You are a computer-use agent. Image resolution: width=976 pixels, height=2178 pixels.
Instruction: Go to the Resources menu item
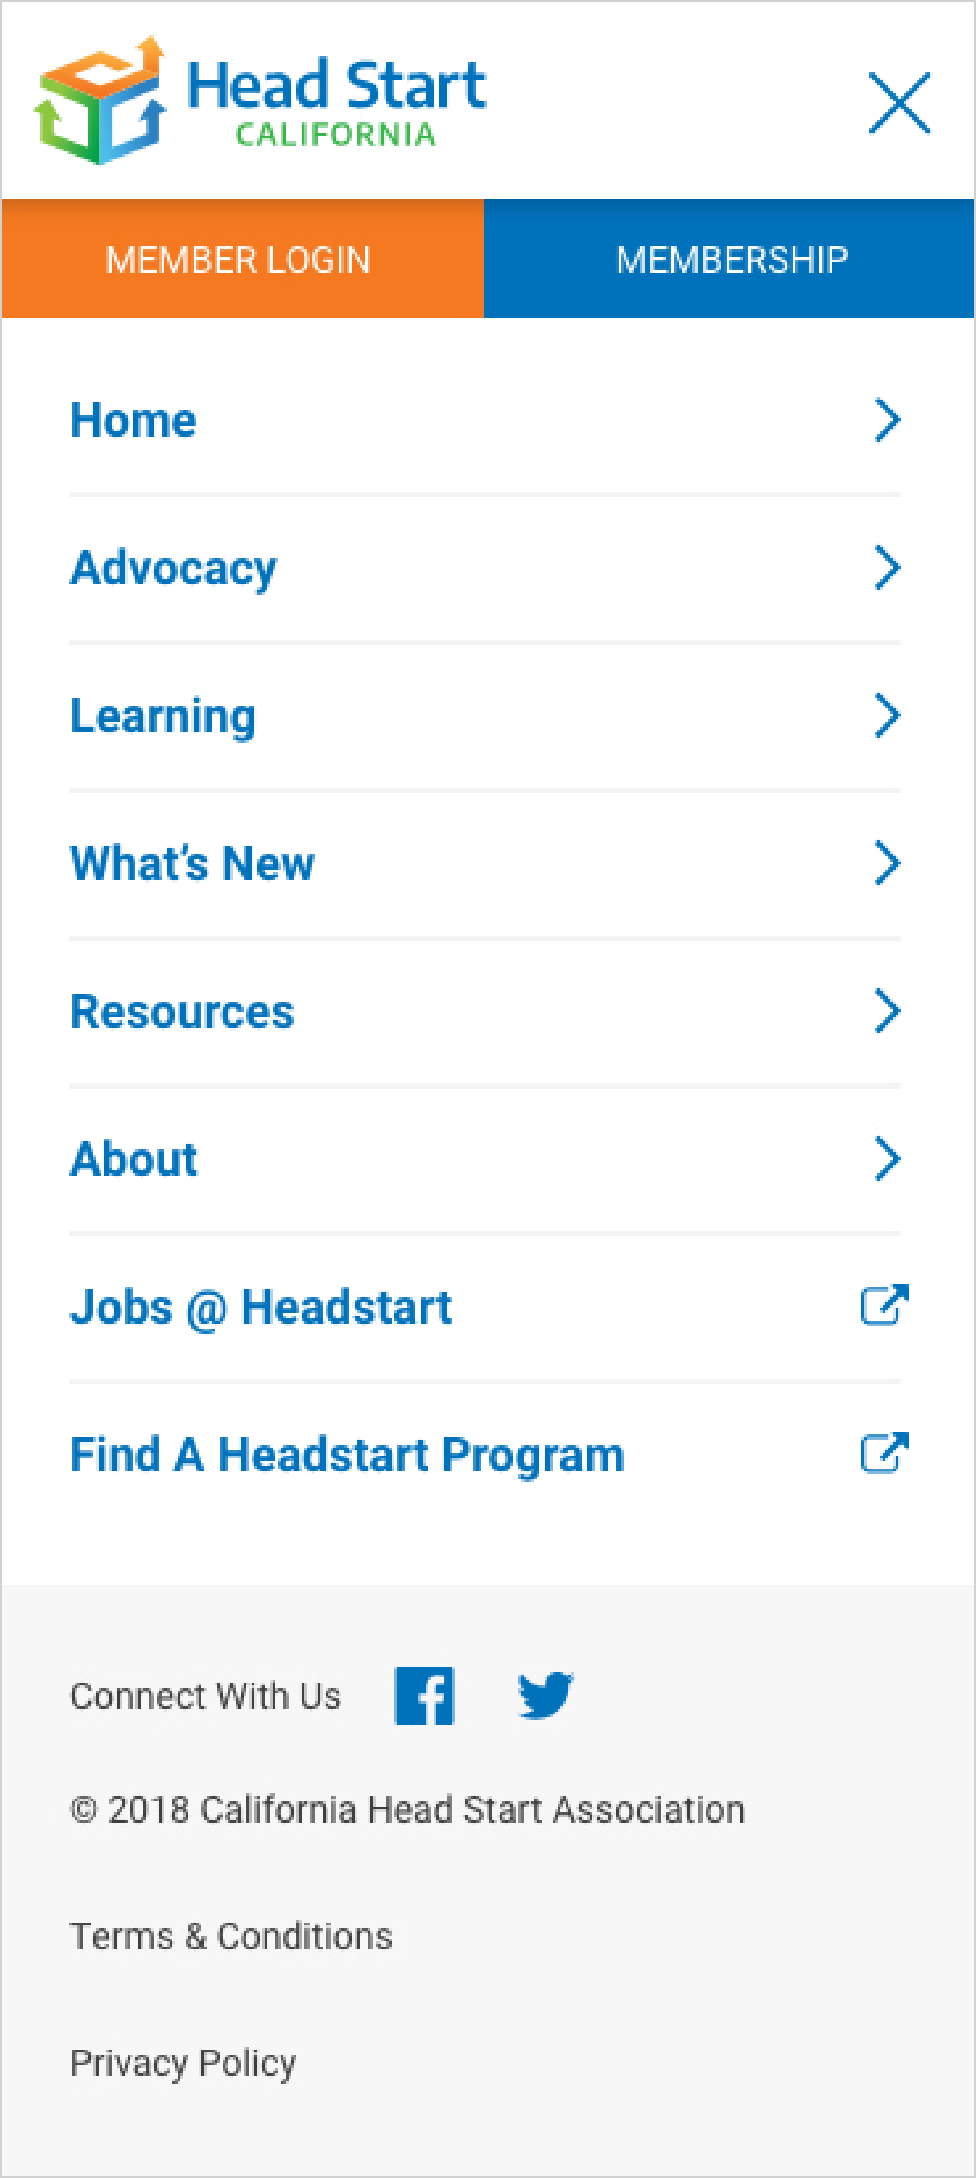tap(182, 1012)
